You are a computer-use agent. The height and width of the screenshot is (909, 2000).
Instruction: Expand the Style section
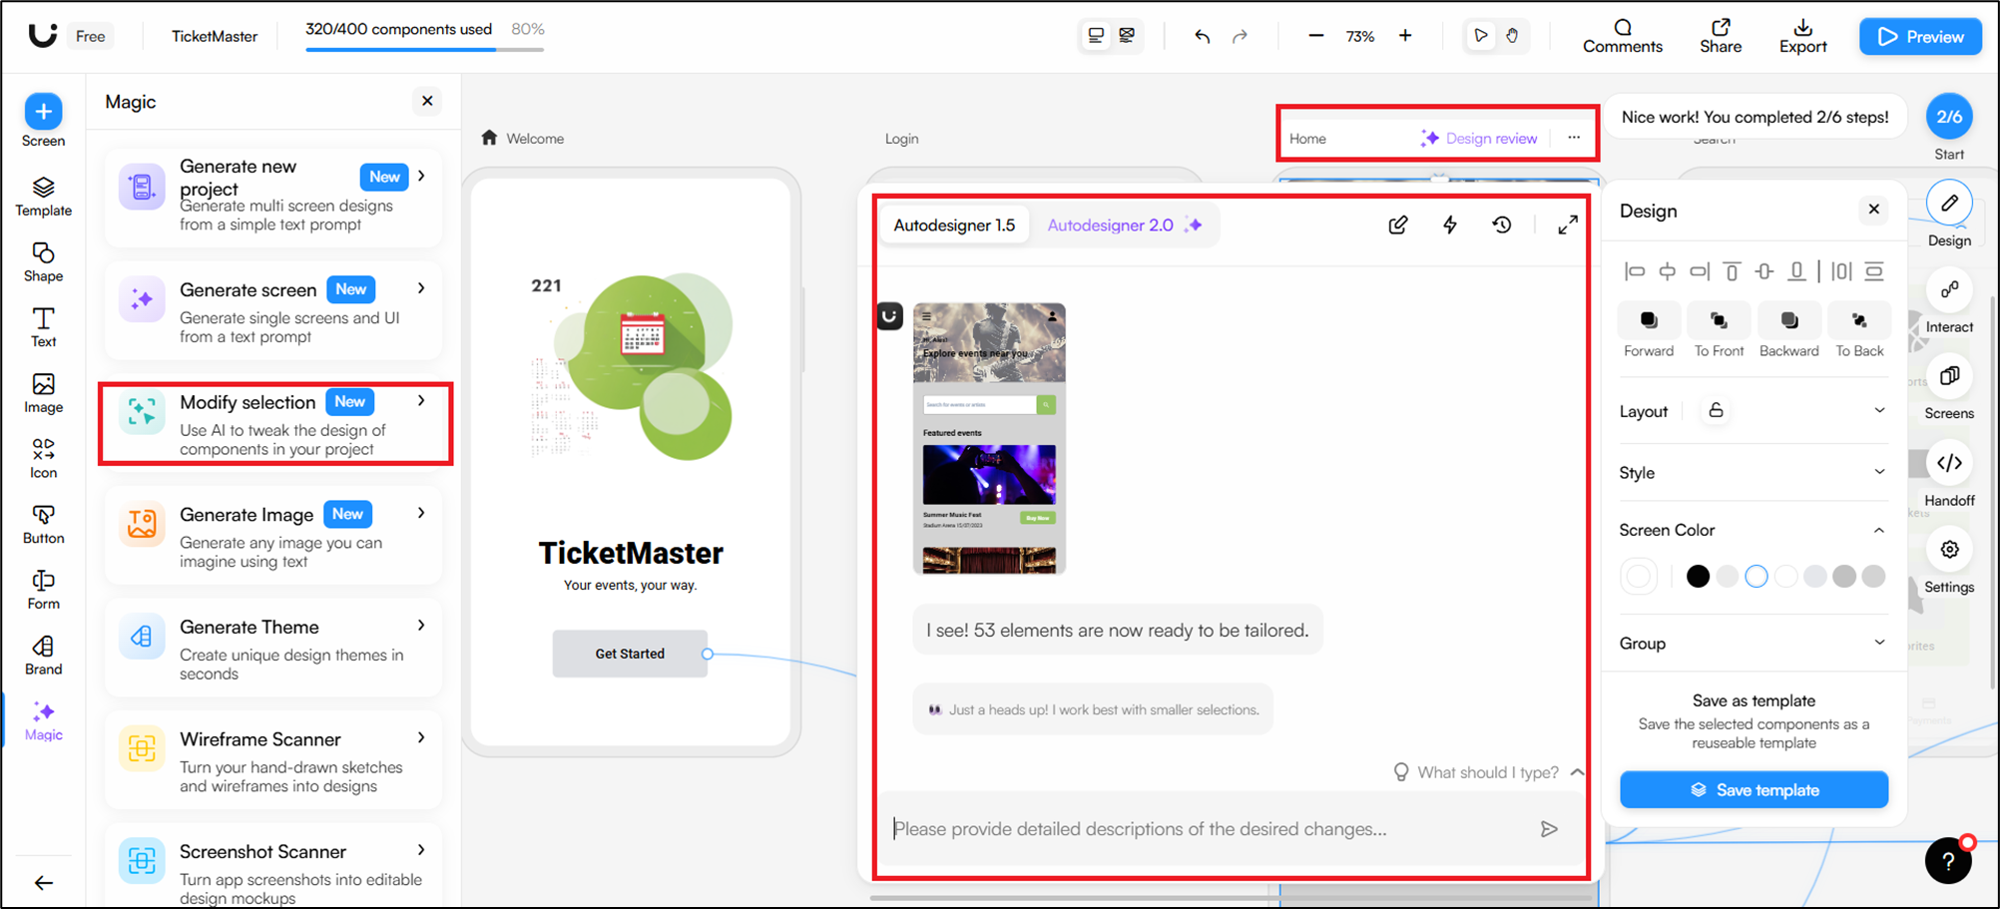[1752, 473]
